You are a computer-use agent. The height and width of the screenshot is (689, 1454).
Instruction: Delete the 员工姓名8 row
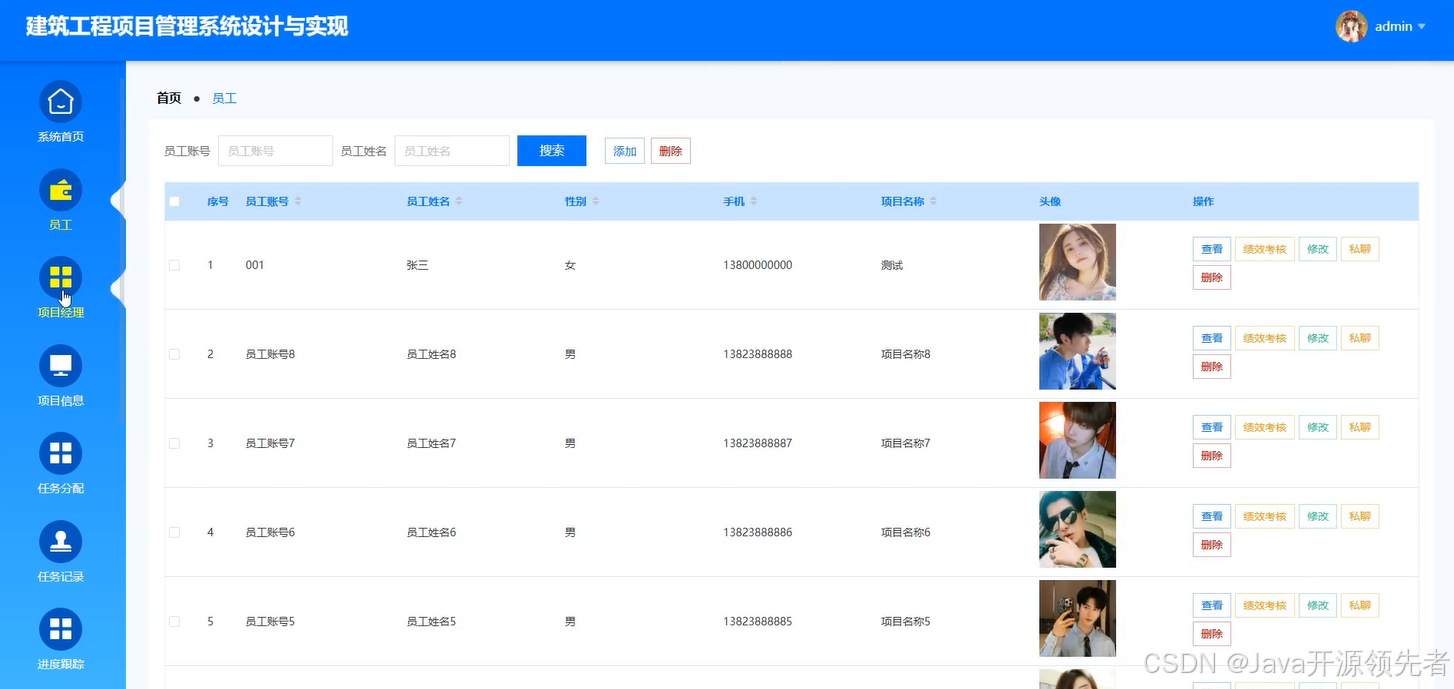[x=1212, y=367]
